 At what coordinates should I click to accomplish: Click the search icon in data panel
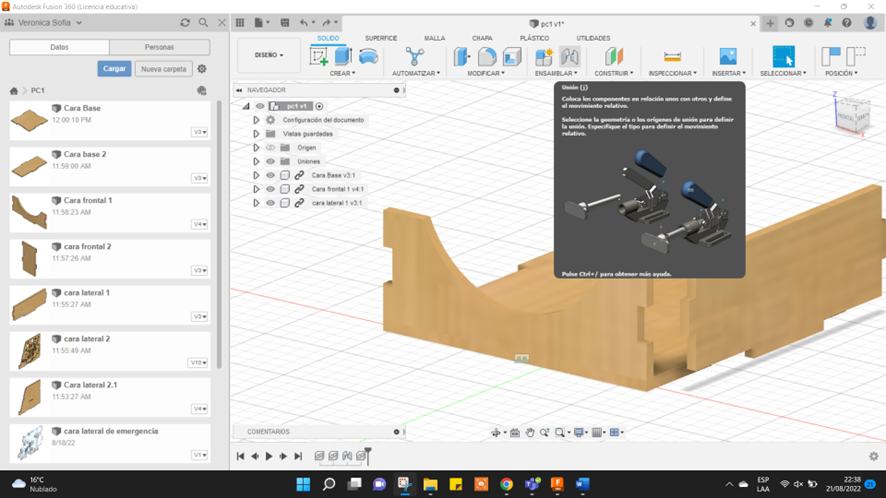click(203, 23)
